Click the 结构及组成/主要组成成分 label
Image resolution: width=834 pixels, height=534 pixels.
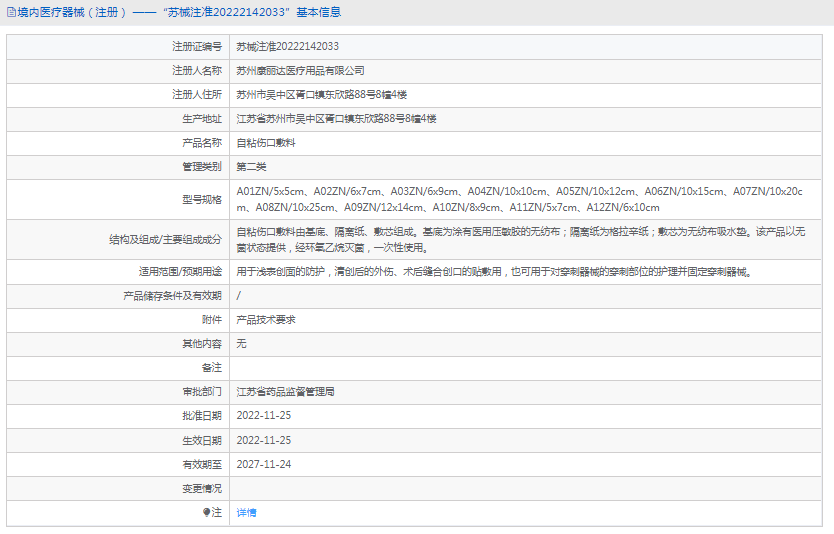[x=165, y=240]
